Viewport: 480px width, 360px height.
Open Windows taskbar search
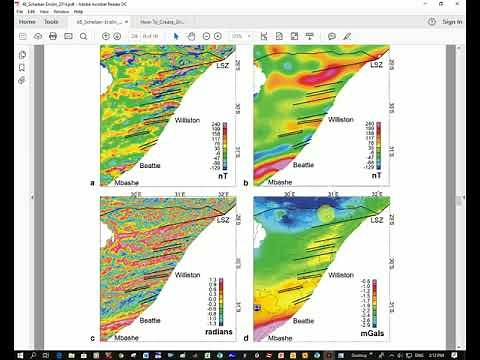(x=33, y=355)
